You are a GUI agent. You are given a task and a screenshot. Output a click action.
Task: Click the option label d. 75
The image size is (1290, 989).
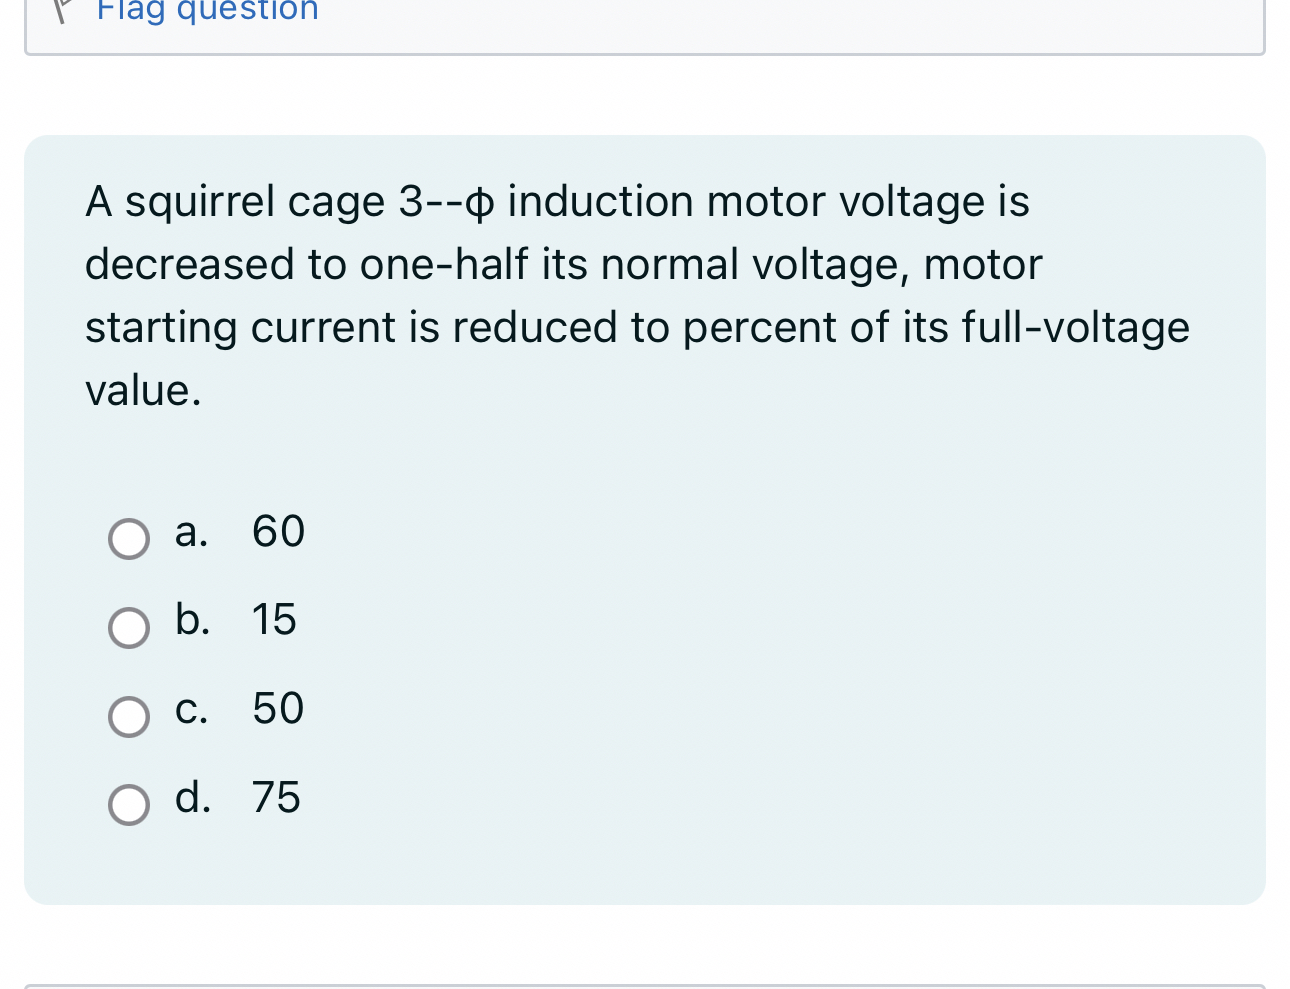click(x=237, y=798)
